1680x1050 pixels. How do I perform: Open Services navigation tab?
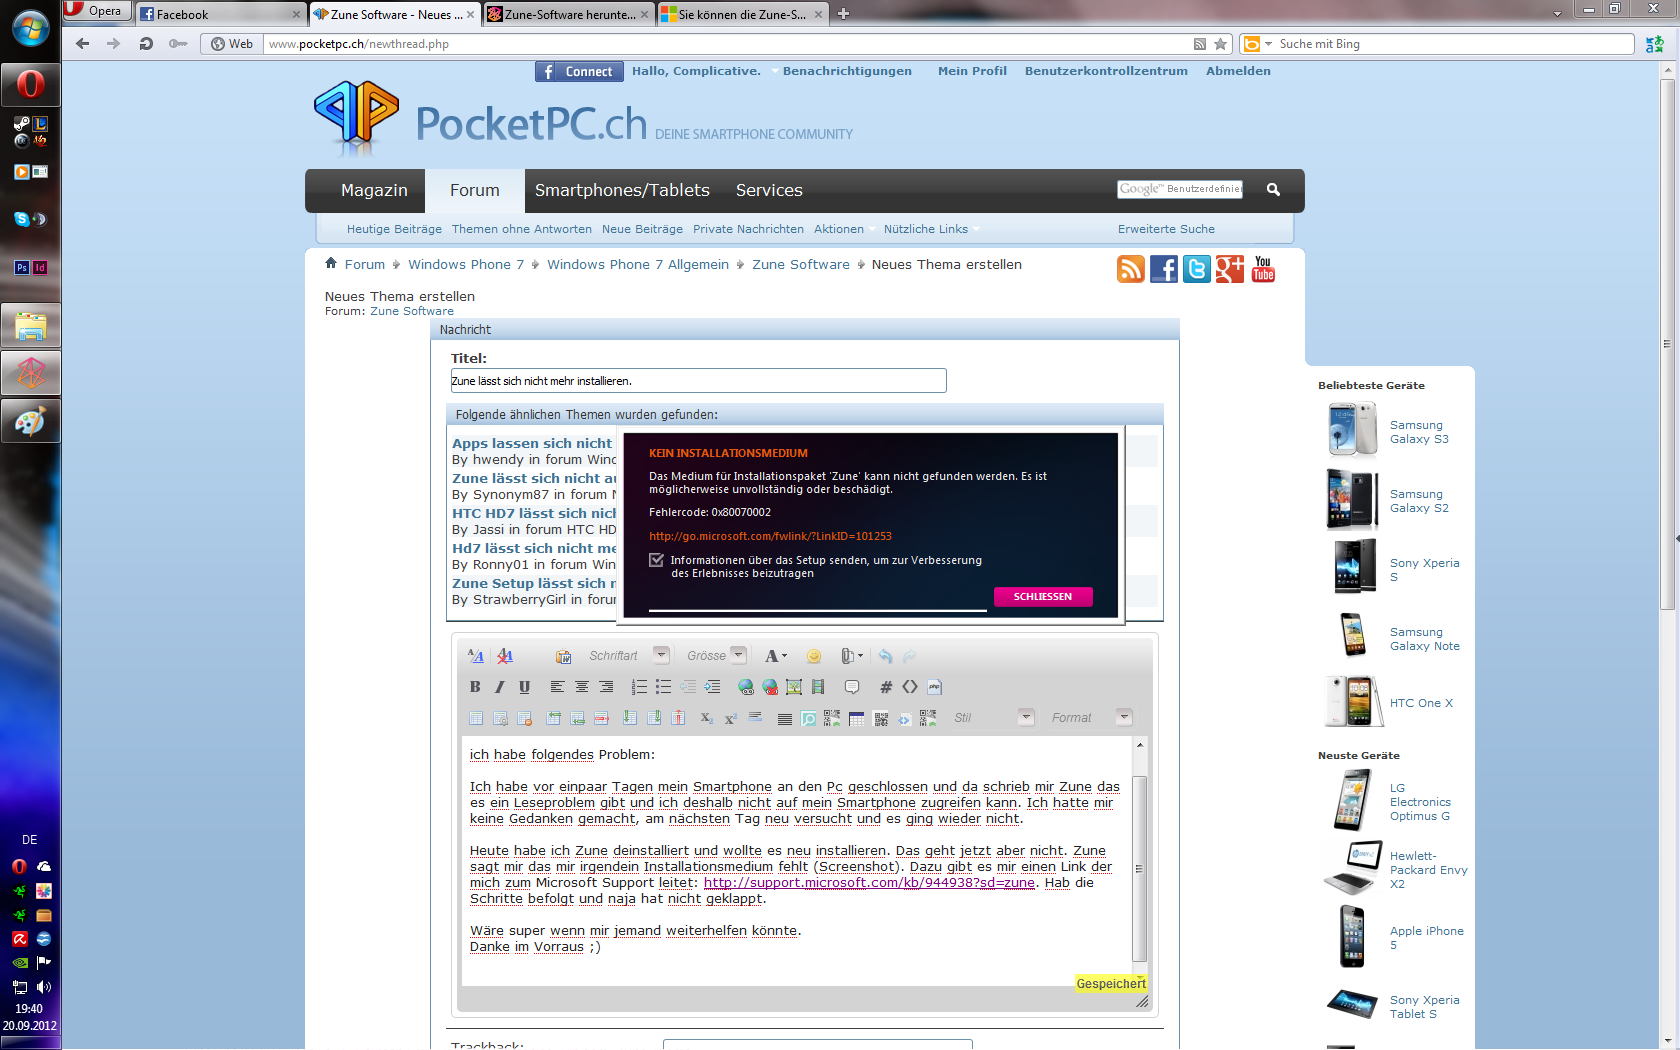[x=769, y=190]
